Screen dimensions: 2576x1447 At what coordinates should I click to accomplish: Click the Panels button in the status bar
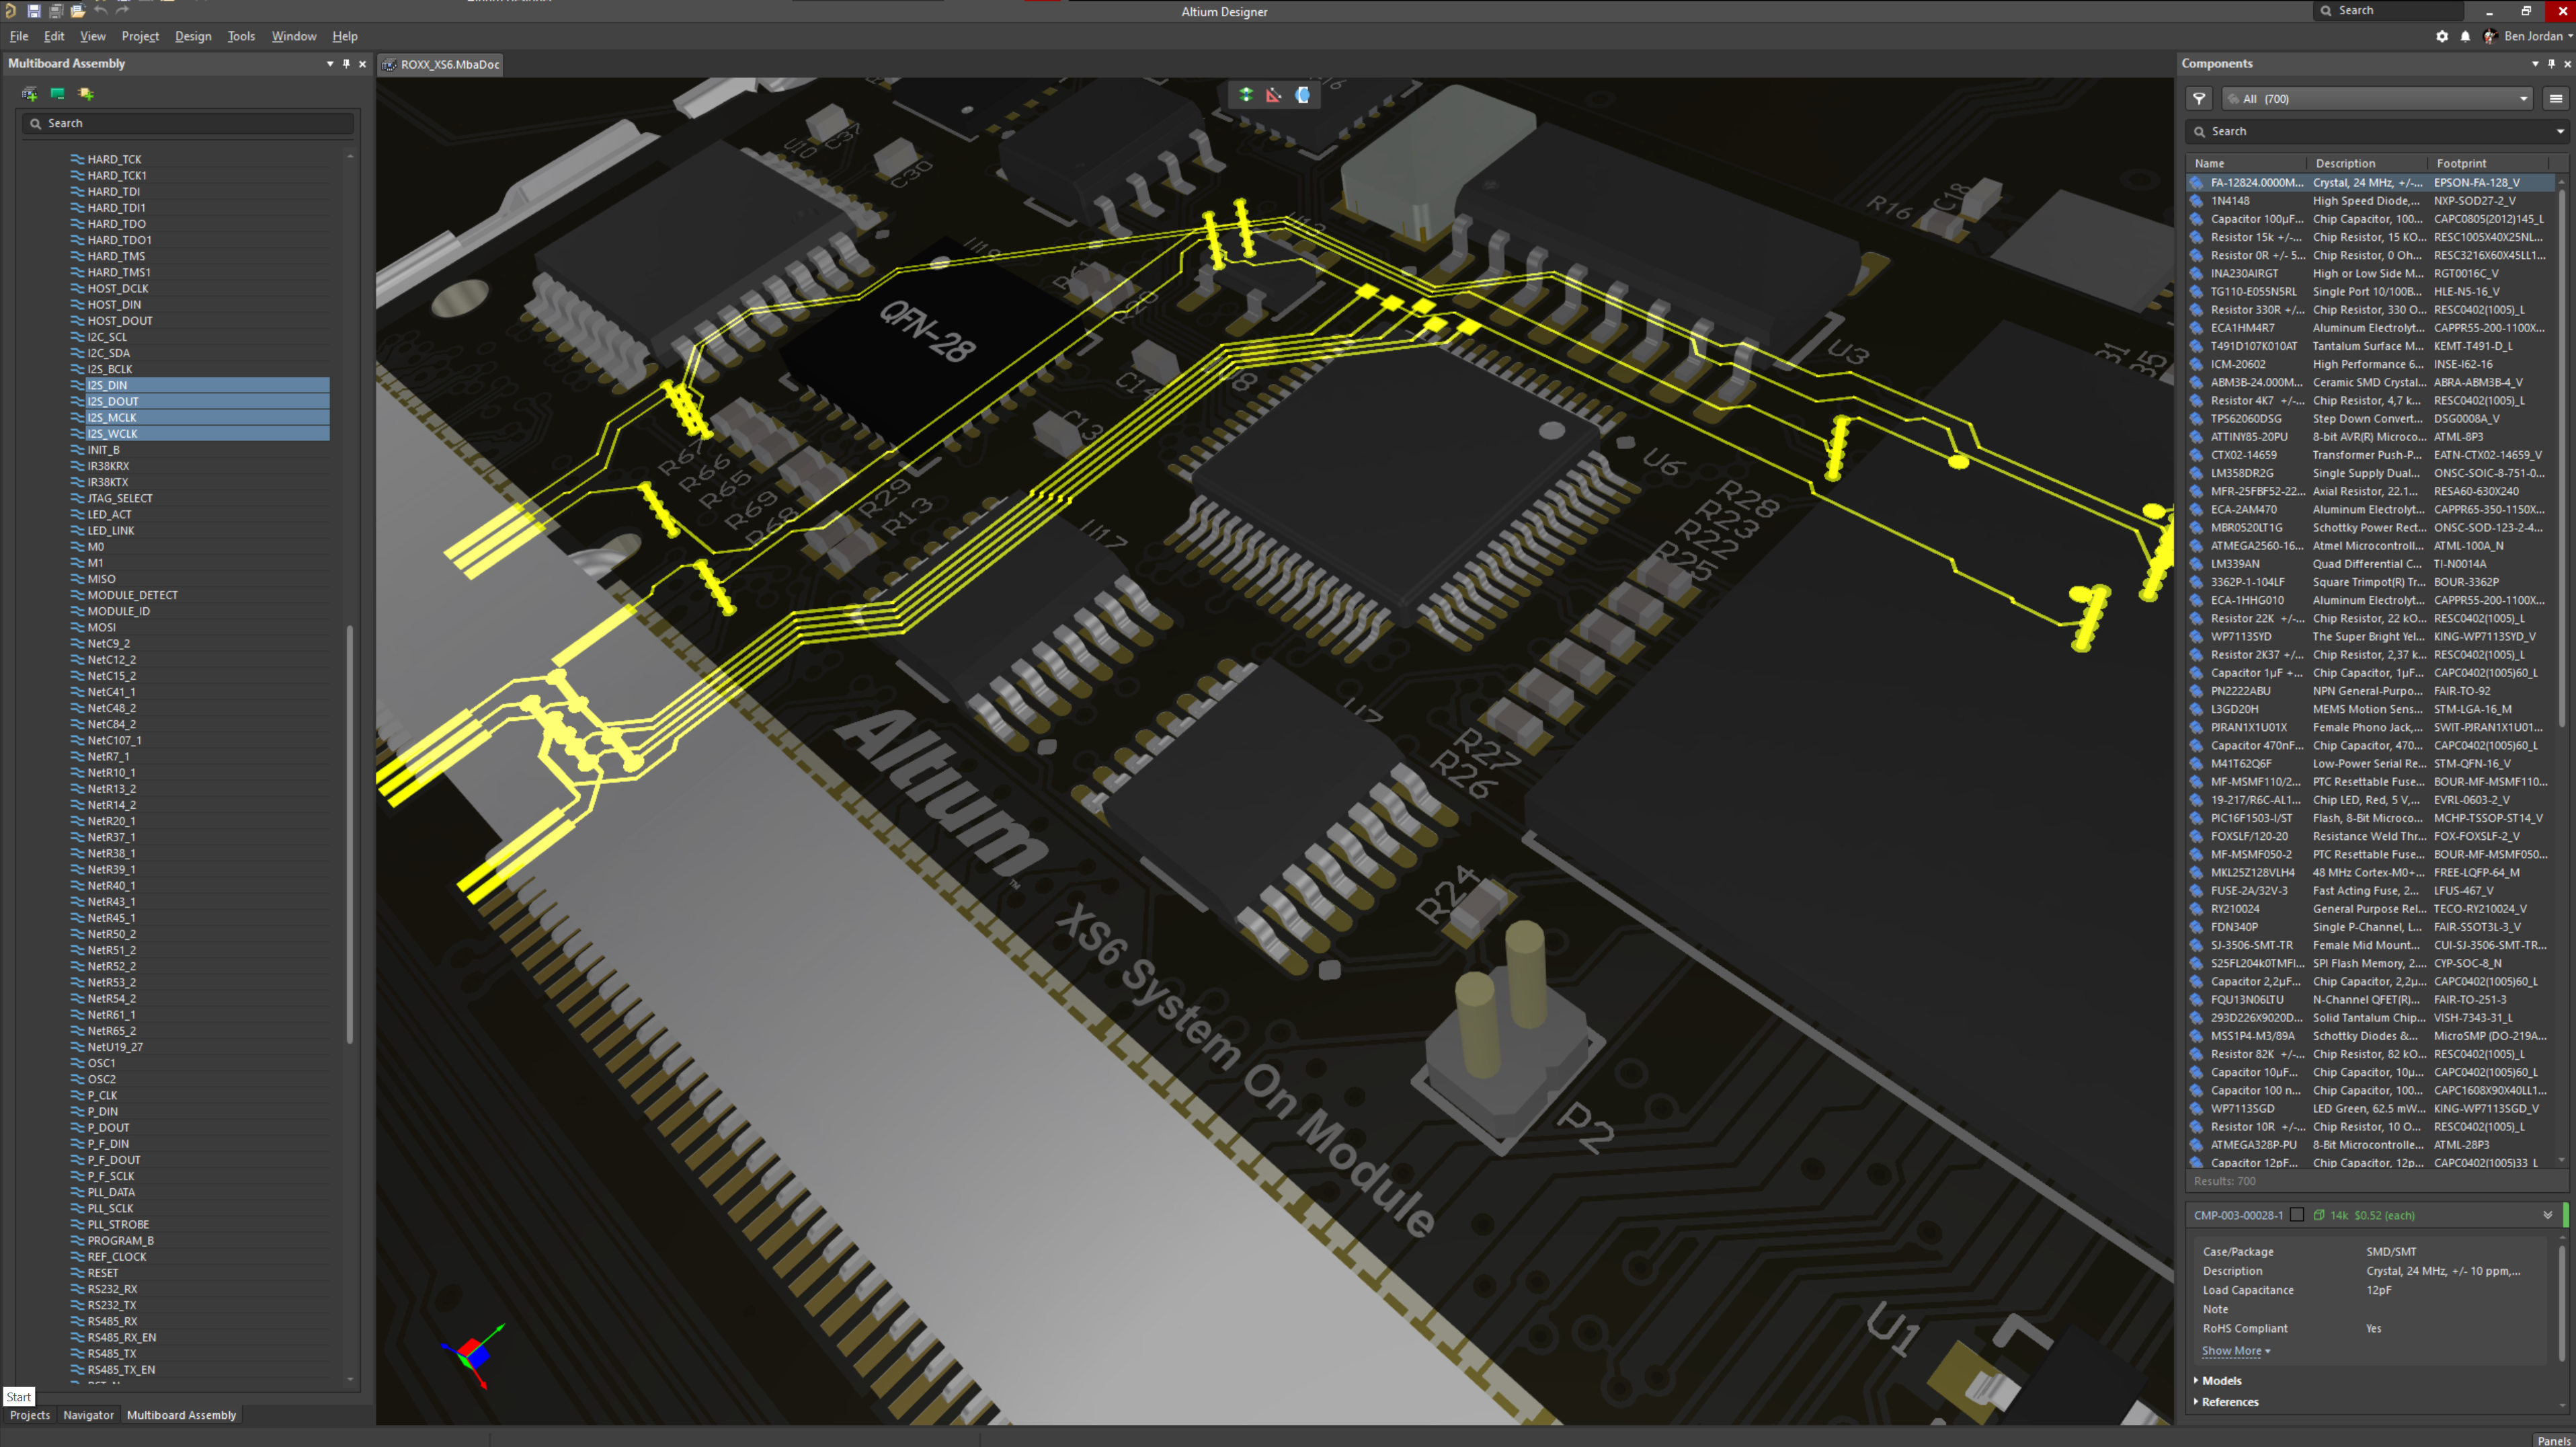[x=2554, y=1440]
